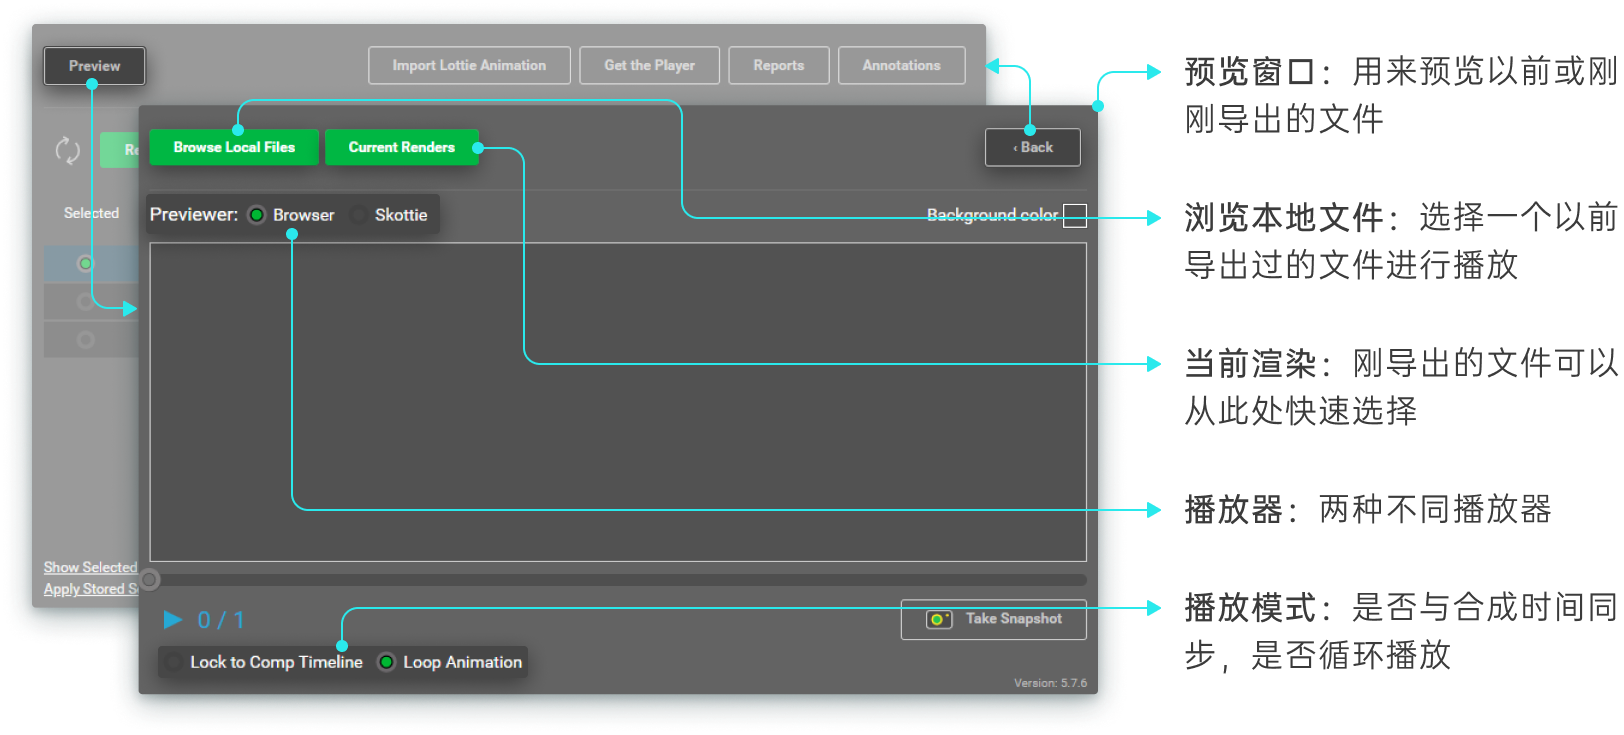Select the Browser previewer option

click(x=257, y=215)
